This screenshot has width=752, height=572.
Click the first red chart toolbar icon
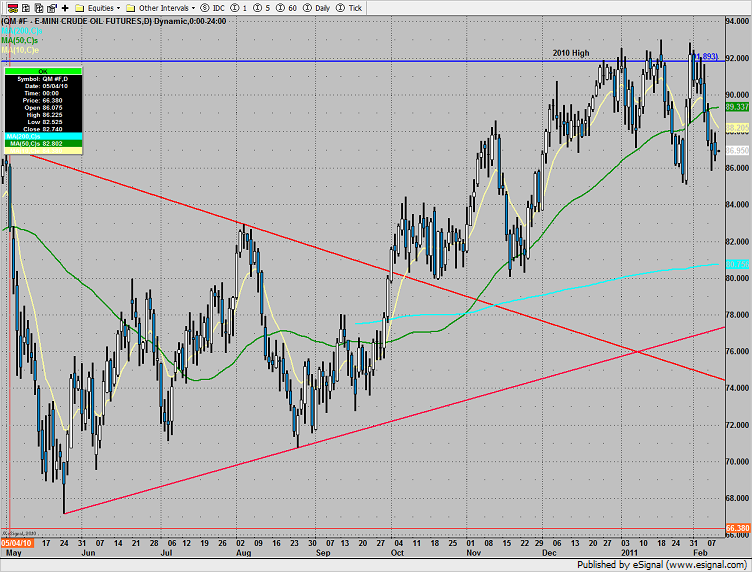point(8,6)
